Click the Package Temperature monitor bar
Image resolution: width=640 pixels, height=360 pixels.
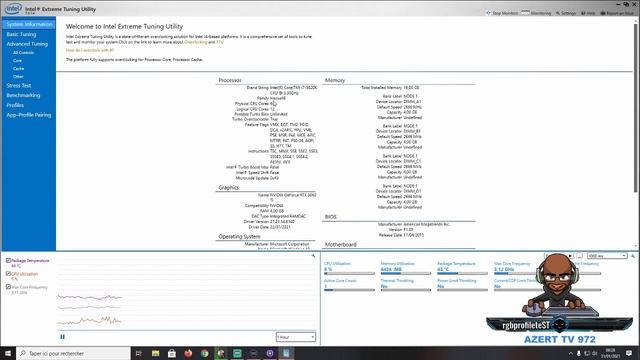(x=462, y=273)
